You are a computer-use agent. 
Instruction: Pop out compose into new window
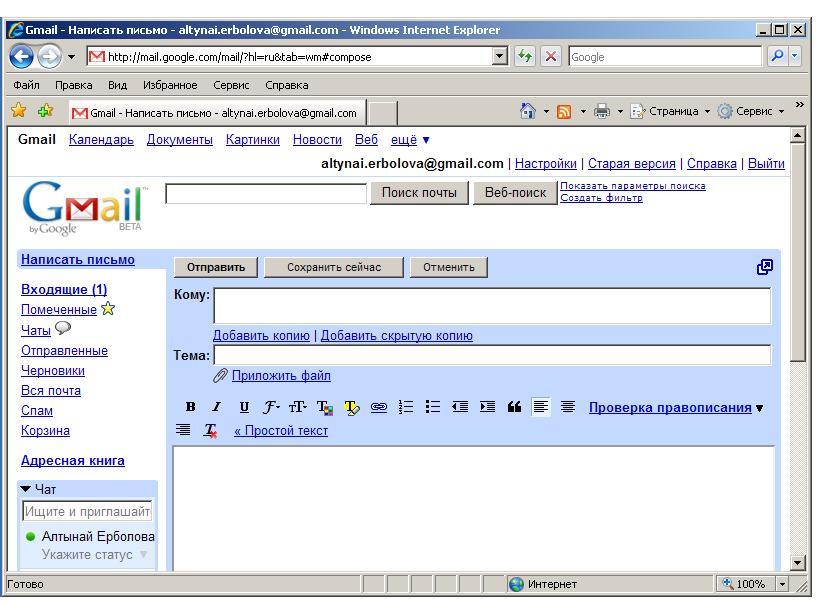[764, 267]
